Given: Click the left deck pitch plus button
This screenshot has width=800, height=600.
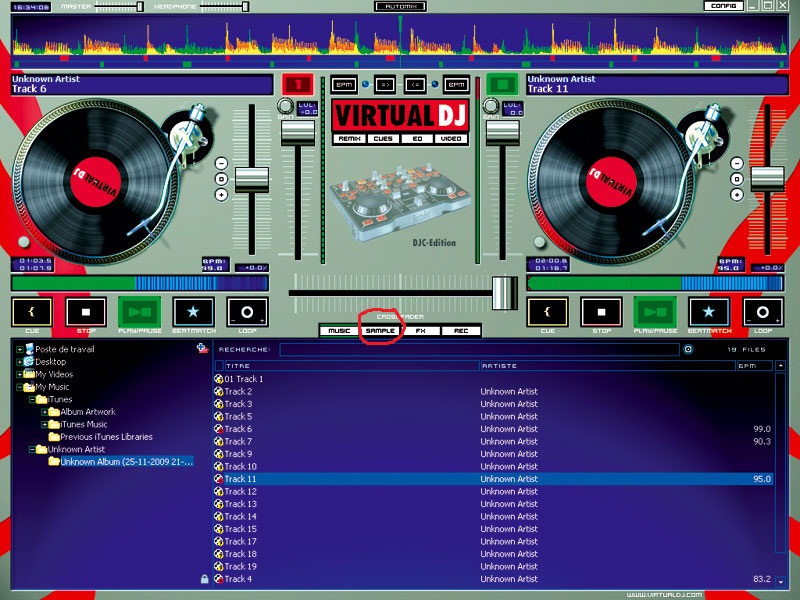Looking at the screenshot, I should [x=221, y=194].
